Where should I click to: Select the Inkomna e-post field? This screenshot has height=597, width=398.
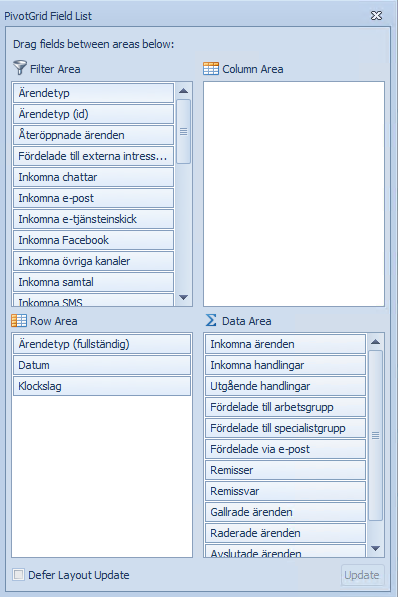tap(93, 198)
